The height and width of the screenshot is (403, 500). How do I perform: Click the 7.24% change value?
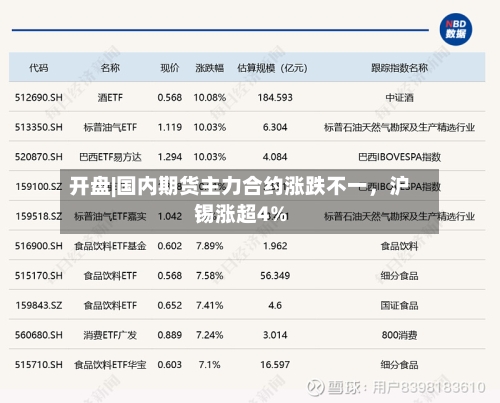tap(210, 335)
